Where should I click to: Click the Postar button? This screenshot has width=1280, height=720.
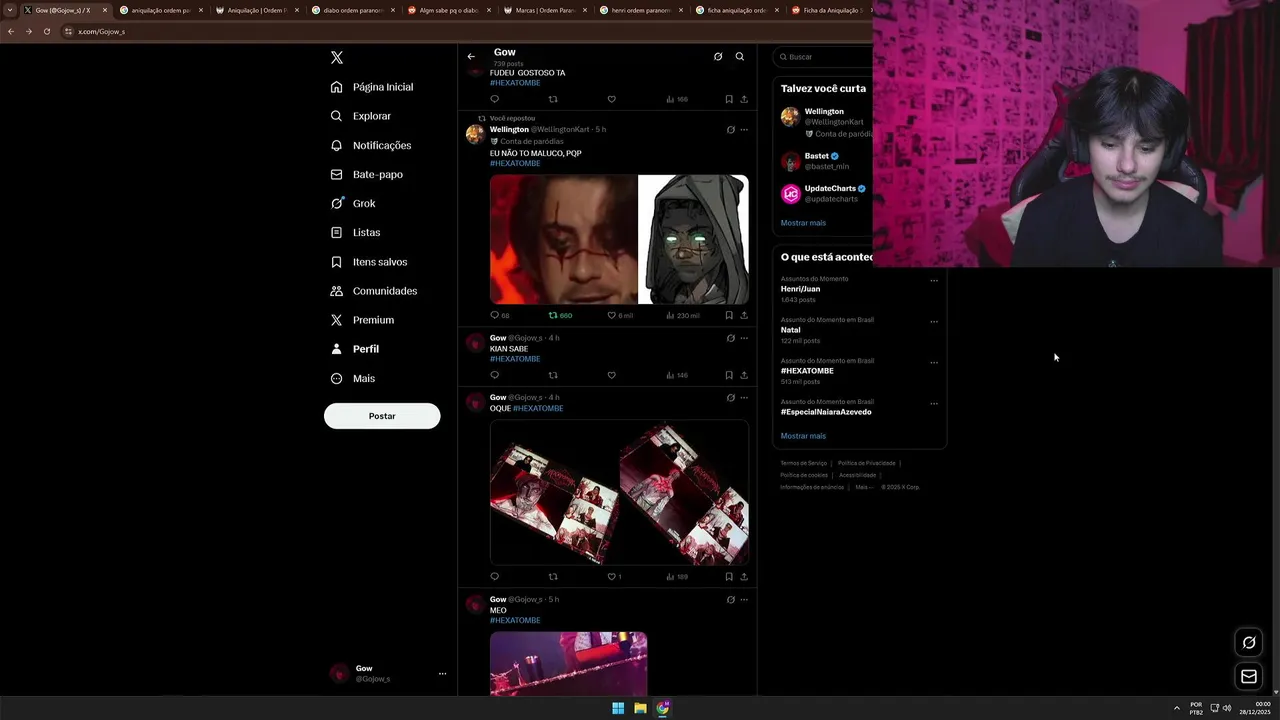[x=382, y=416]
